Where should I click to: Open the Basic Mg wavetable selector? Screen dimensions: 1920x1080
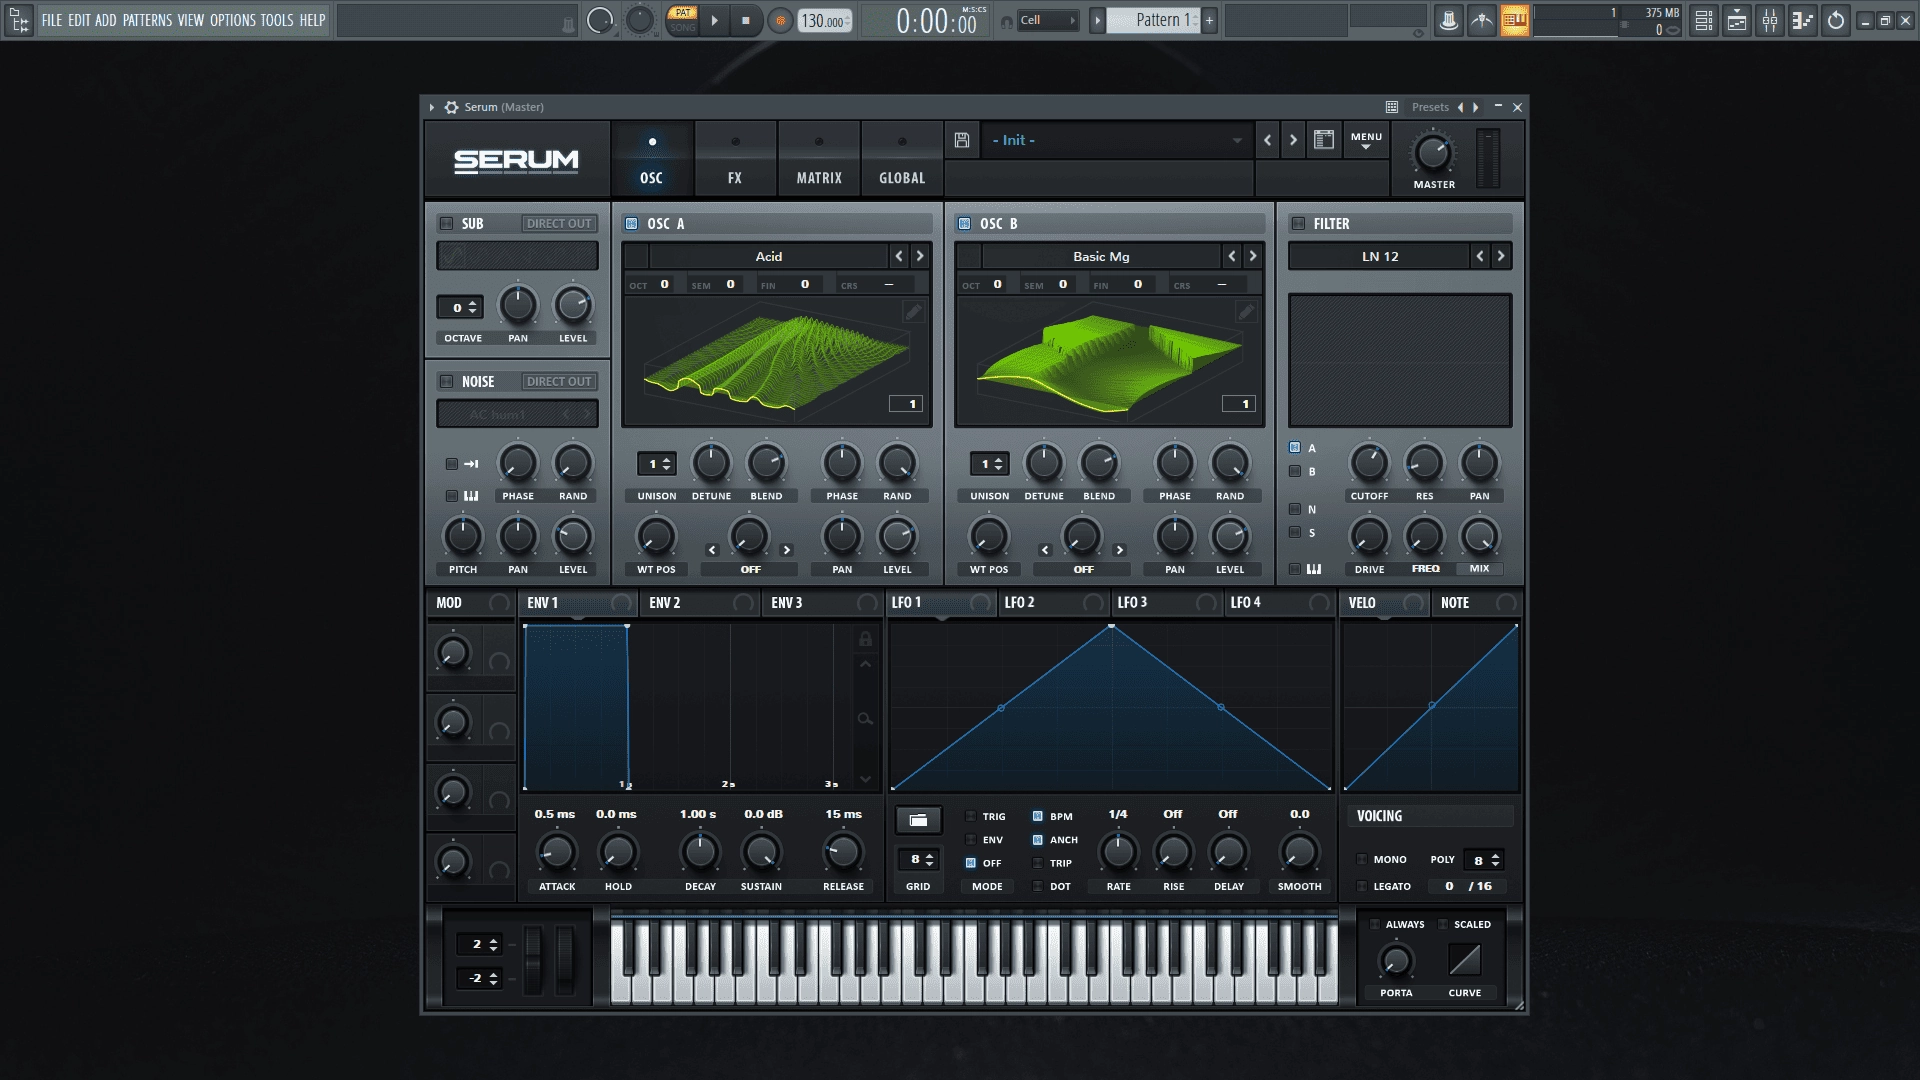tap(1101, 256)
